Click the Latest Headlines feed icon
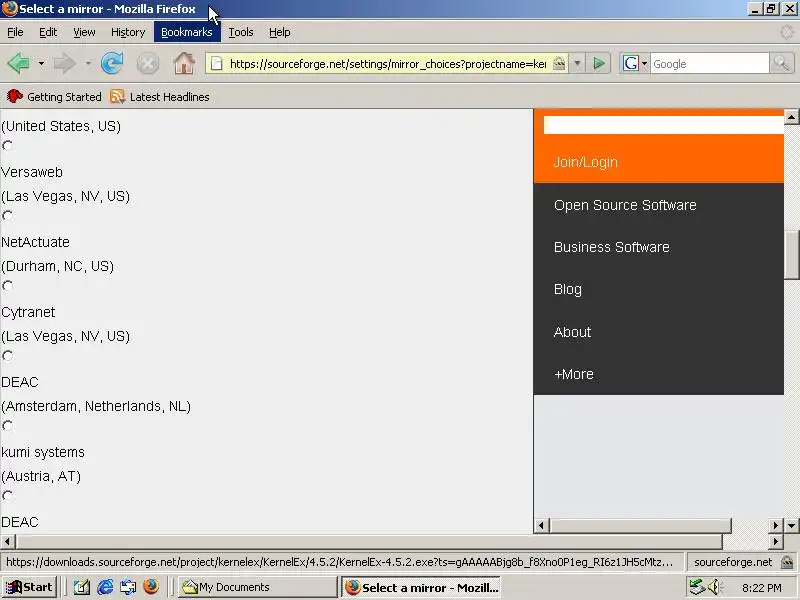800x600 pixels. [117, 96]
